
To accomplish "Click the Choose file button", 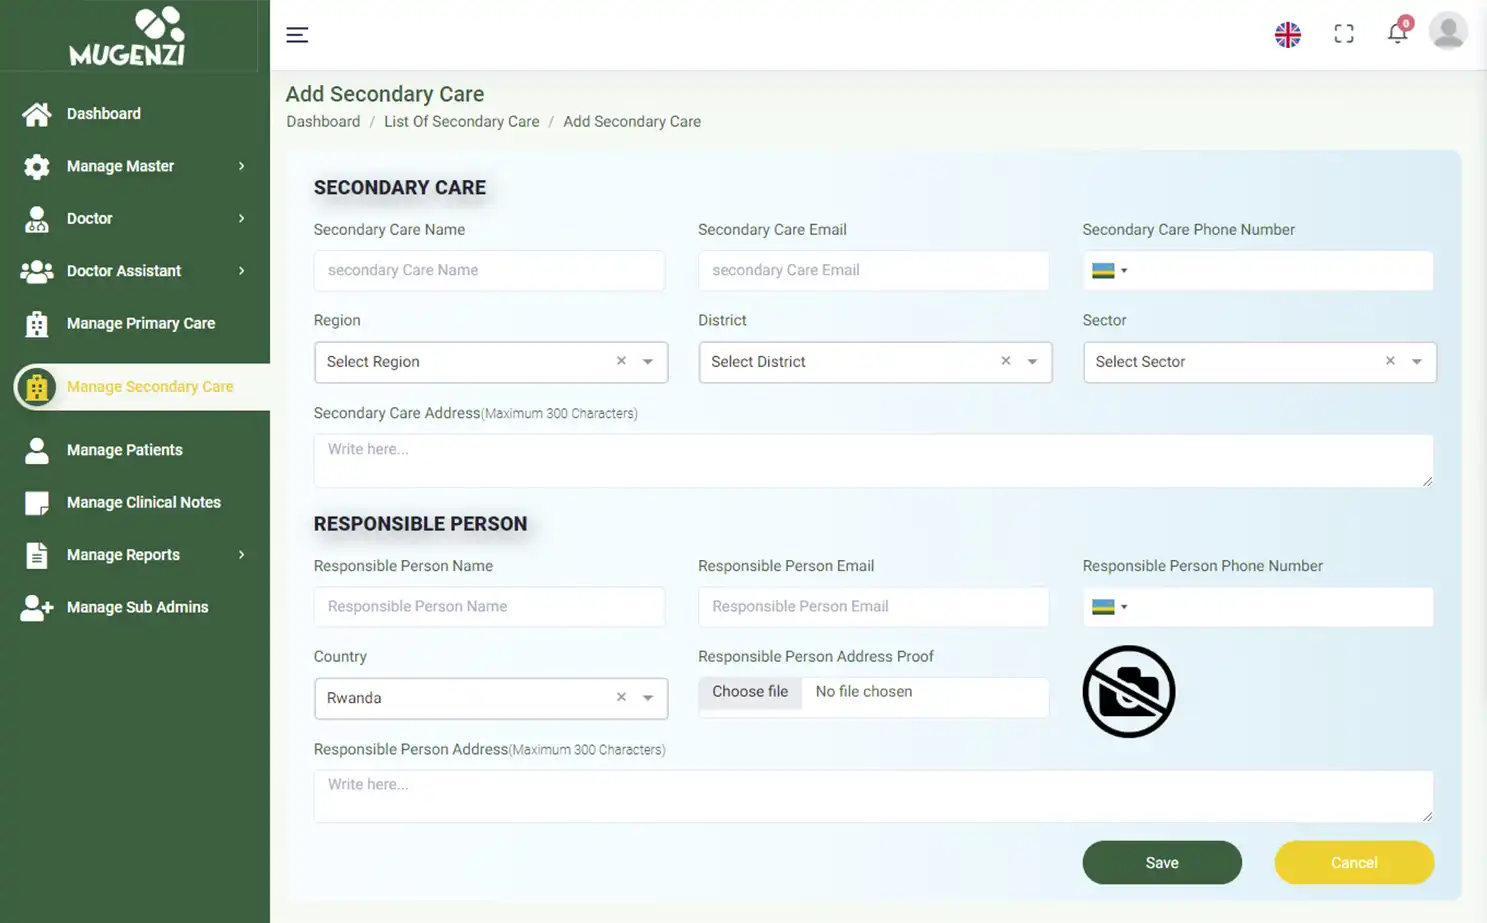I will [x=750, y=692].
